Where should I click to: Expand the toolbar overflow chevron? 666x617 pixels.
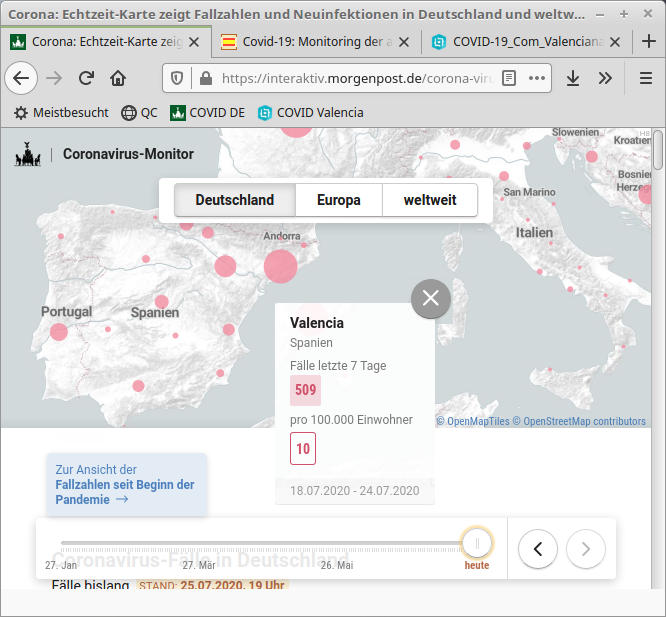605,78
